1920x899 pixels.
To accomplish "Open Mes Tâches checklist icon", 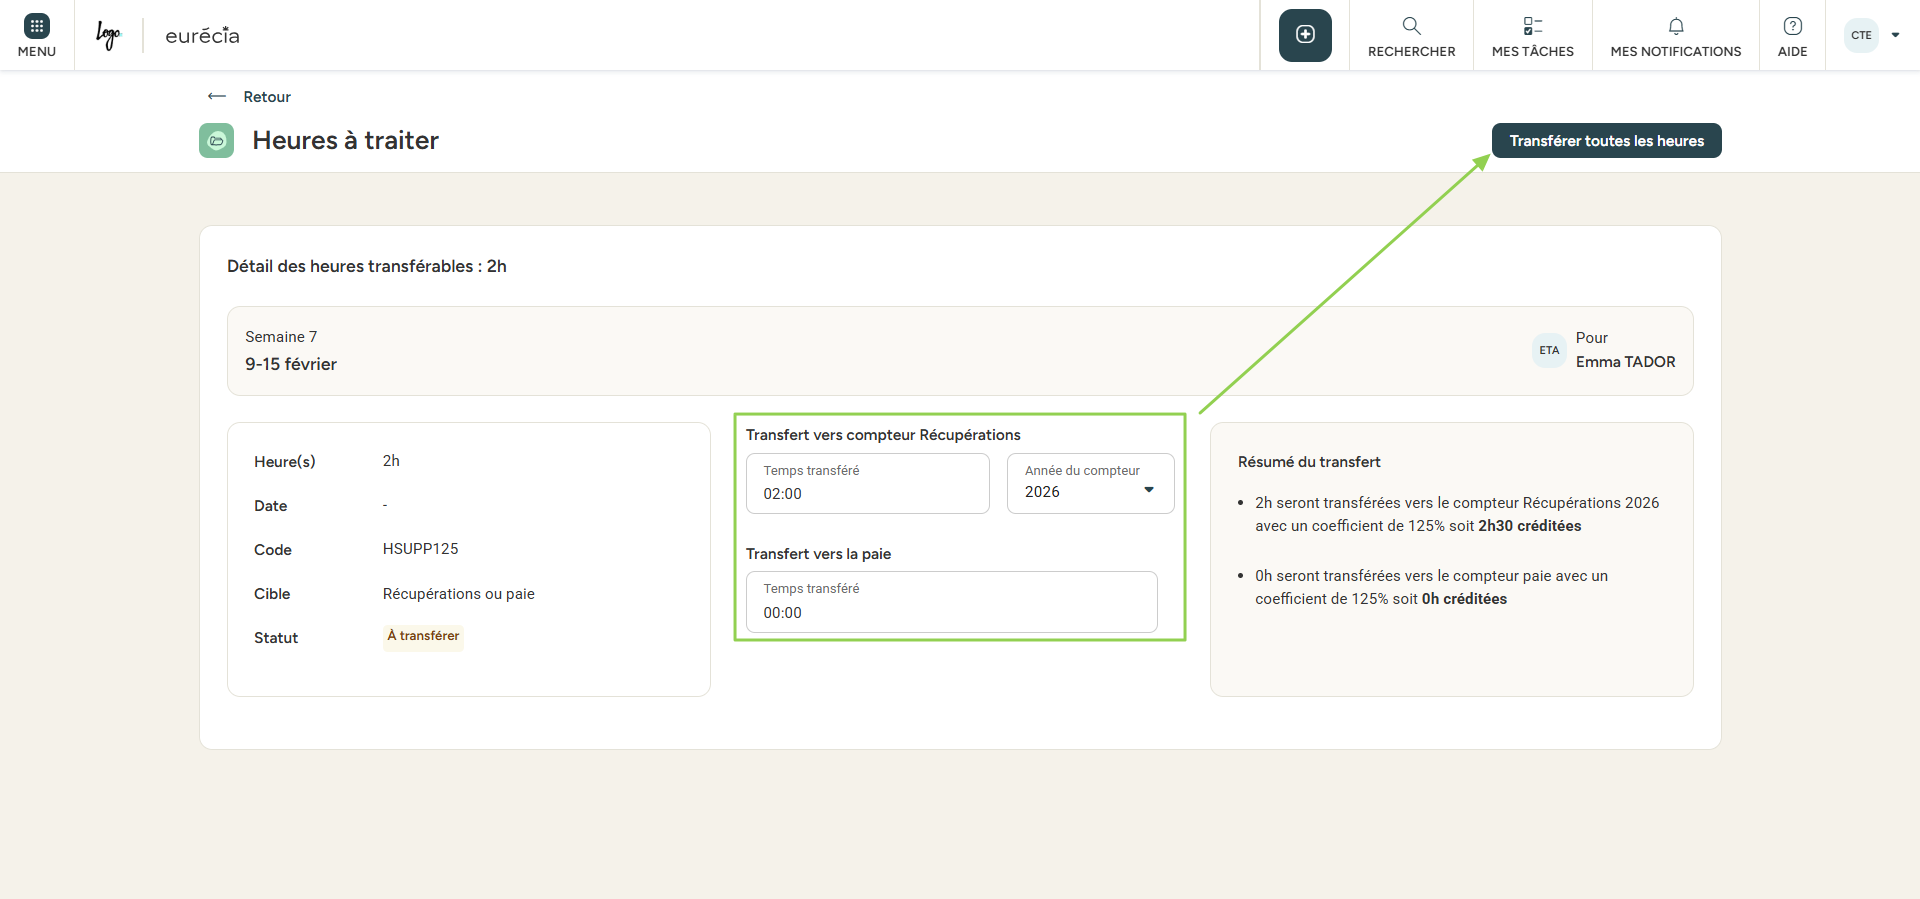I will coord(1532,26).
